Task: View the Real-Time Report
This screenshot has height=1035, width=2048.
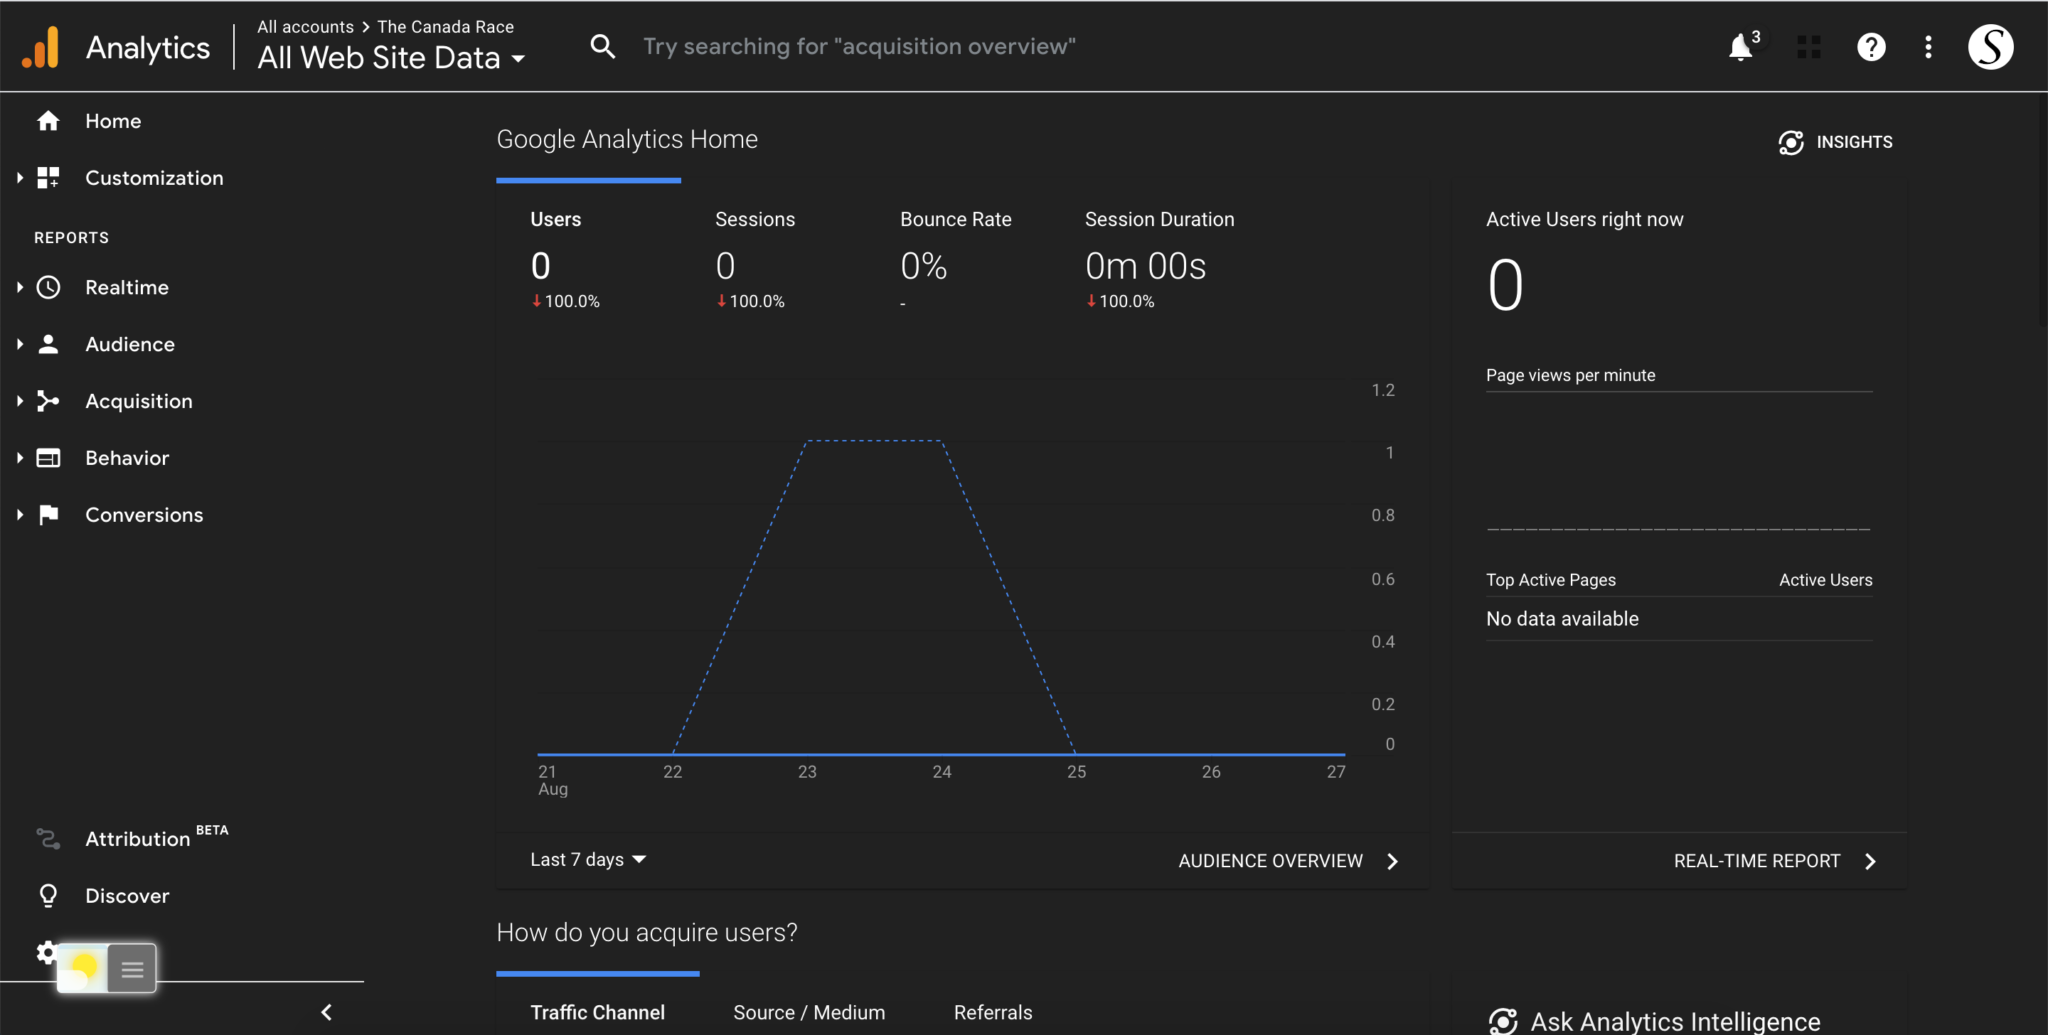Action: 1757,860
